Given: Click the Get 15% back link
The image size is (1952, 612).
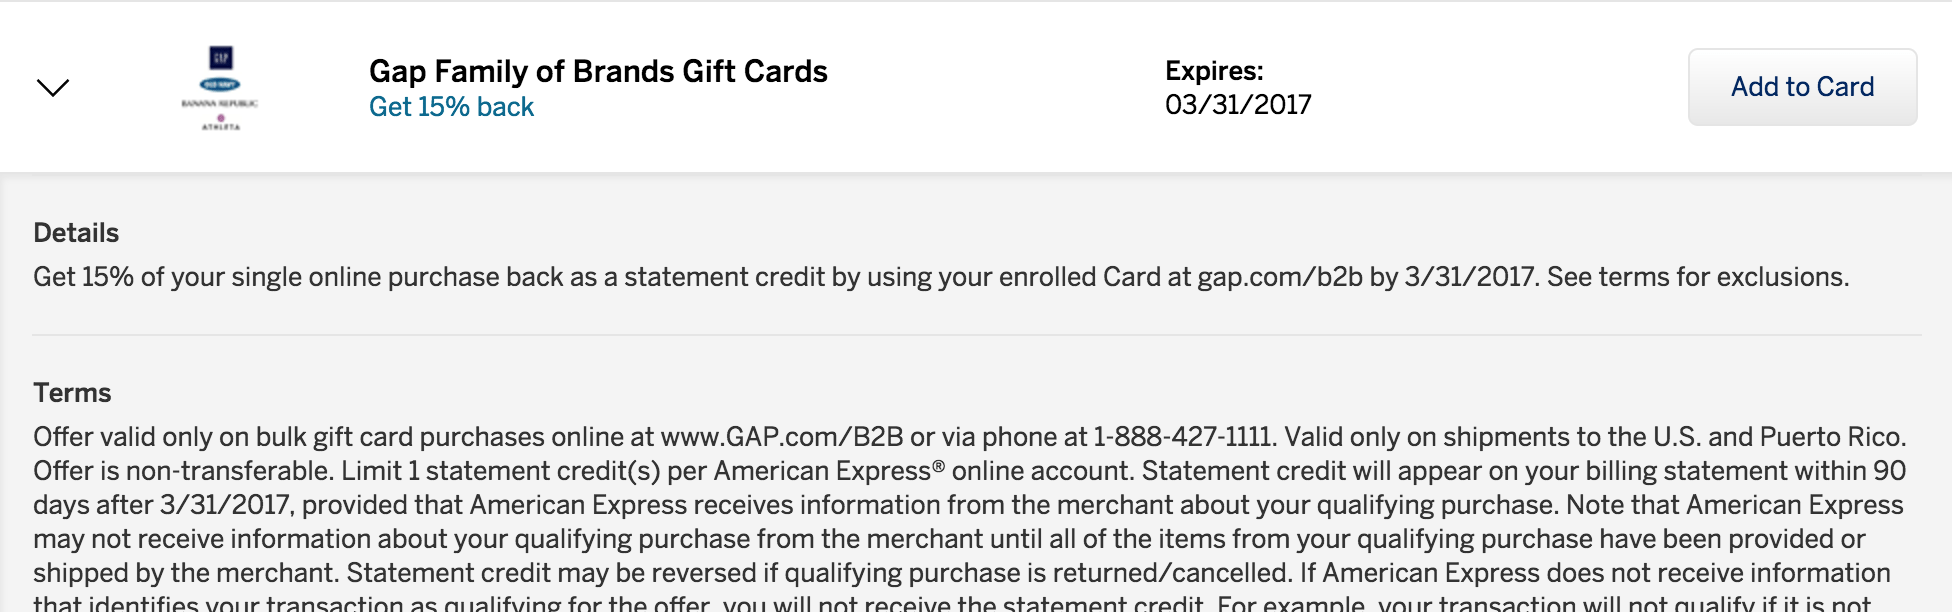Looking at the screenshot, I should tap(451, 107).
